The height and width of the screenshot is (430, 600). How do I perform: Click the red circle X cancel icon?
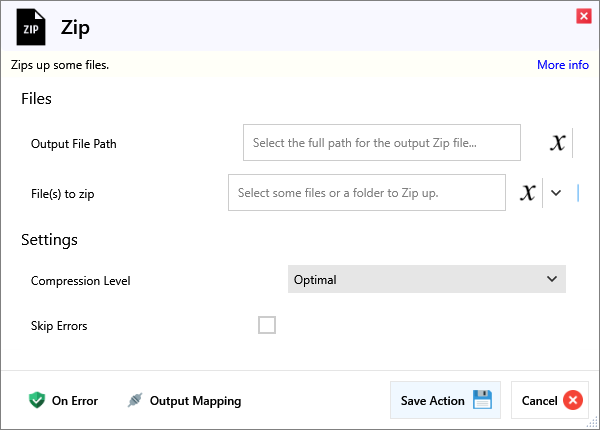coord(572,401)
